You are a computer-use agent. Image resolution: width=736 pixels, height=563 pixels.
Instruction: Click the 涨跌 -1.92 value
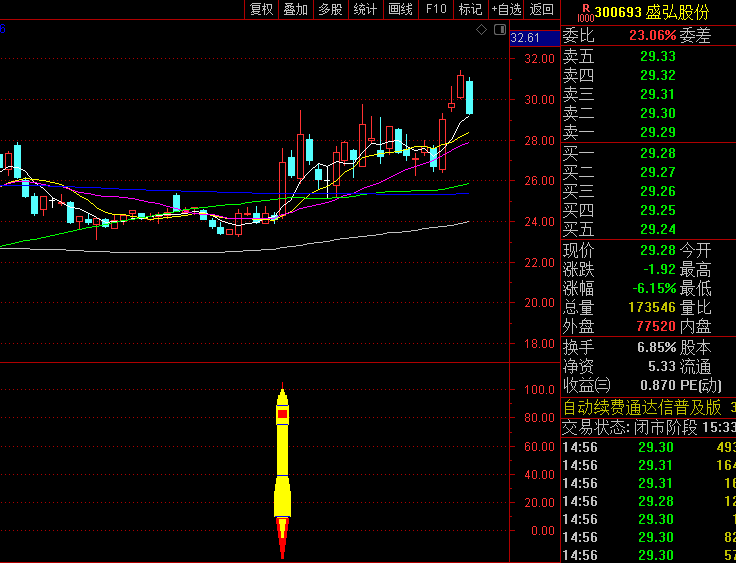(659, 270)
